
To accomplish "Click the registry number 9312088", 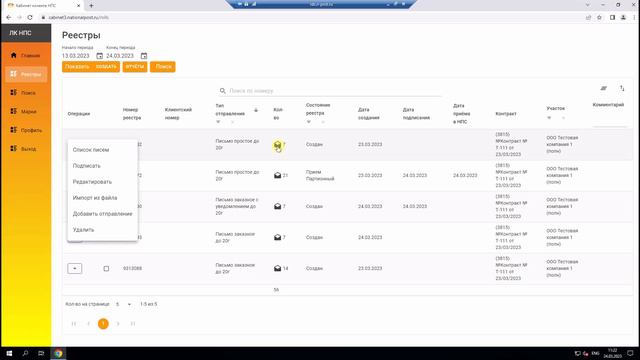I will (x=132, y=269).
